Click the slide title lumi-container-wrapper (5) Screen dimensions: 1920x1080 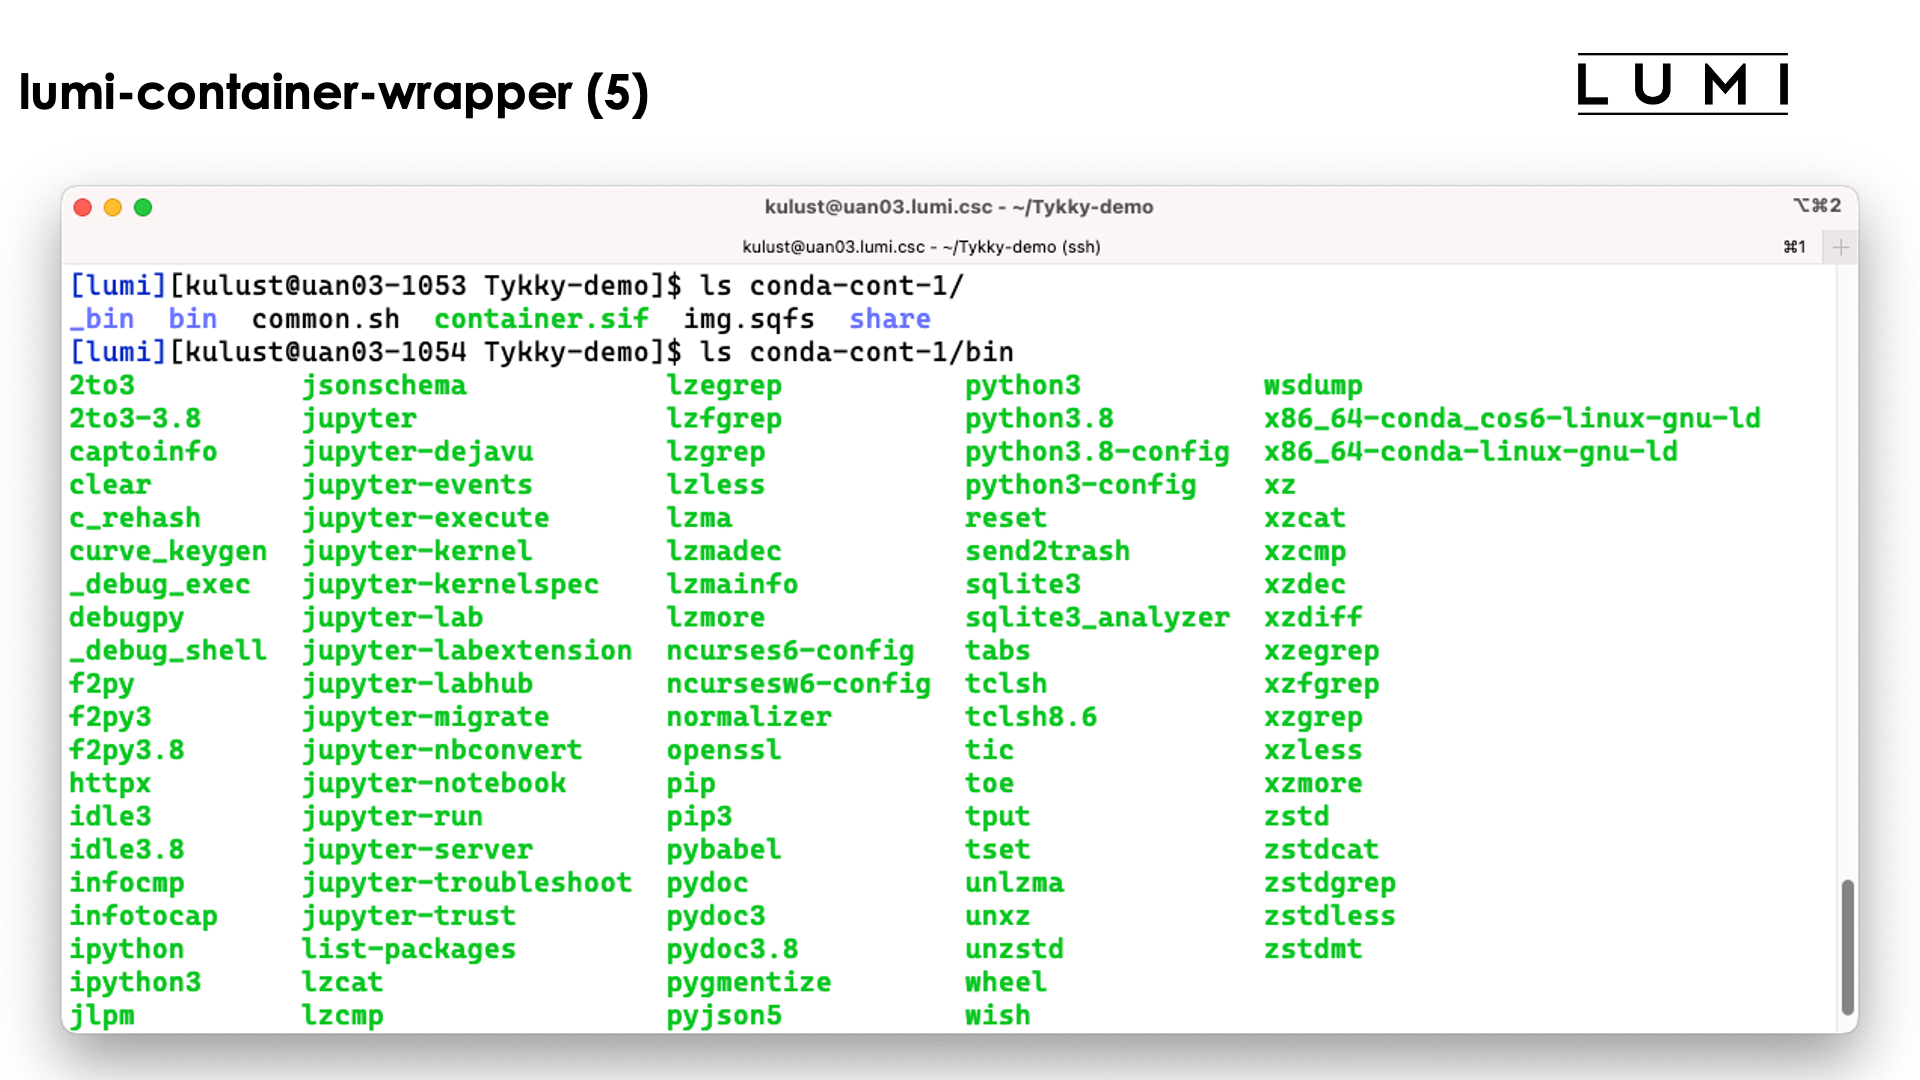(334, 93)
